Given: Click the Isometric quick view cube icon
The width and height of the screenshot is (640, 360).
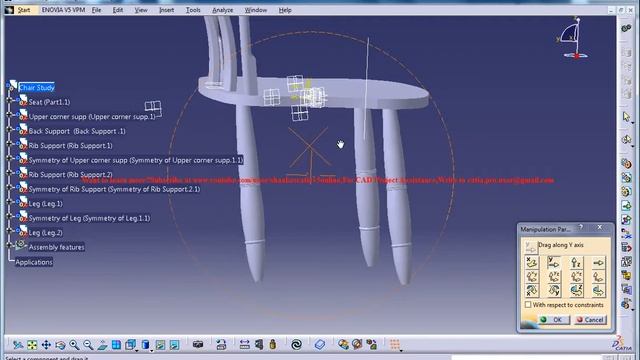Looking at the screenshot, I should coord(130,345).
